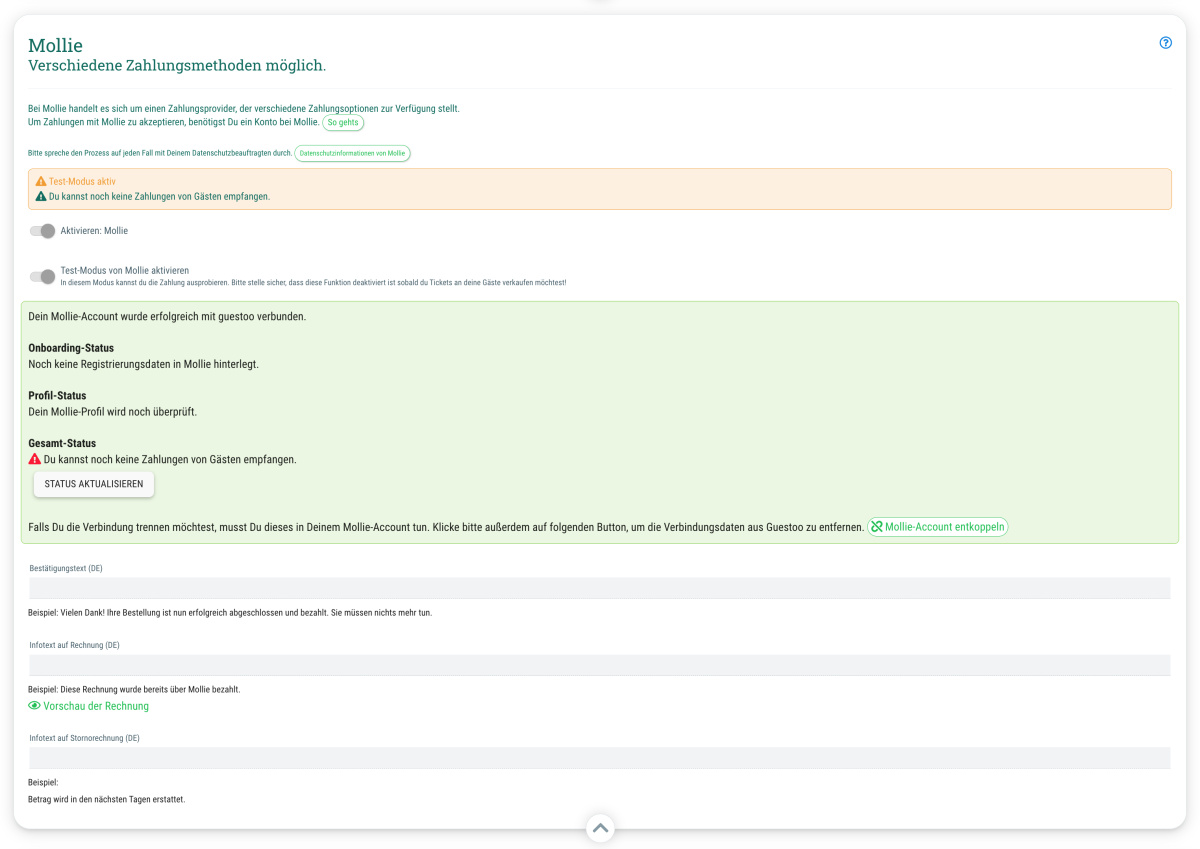
Task: Click the Mollie-Account entkoppeln button
Action: pyautogui.click(x=938, y=527)
